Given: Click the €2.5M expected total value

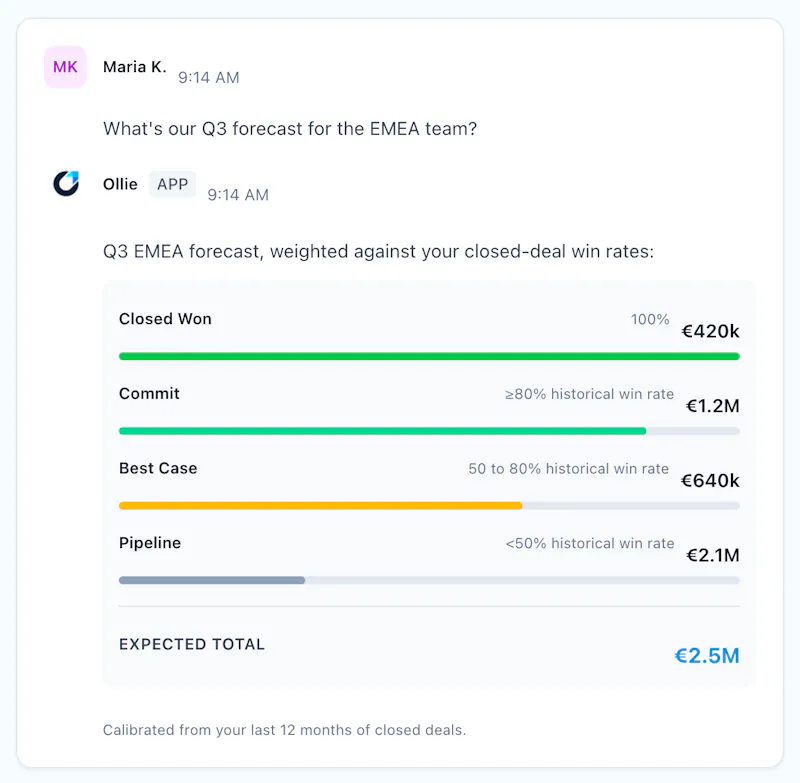Looking at the screenshot, I should click(707, 656).
